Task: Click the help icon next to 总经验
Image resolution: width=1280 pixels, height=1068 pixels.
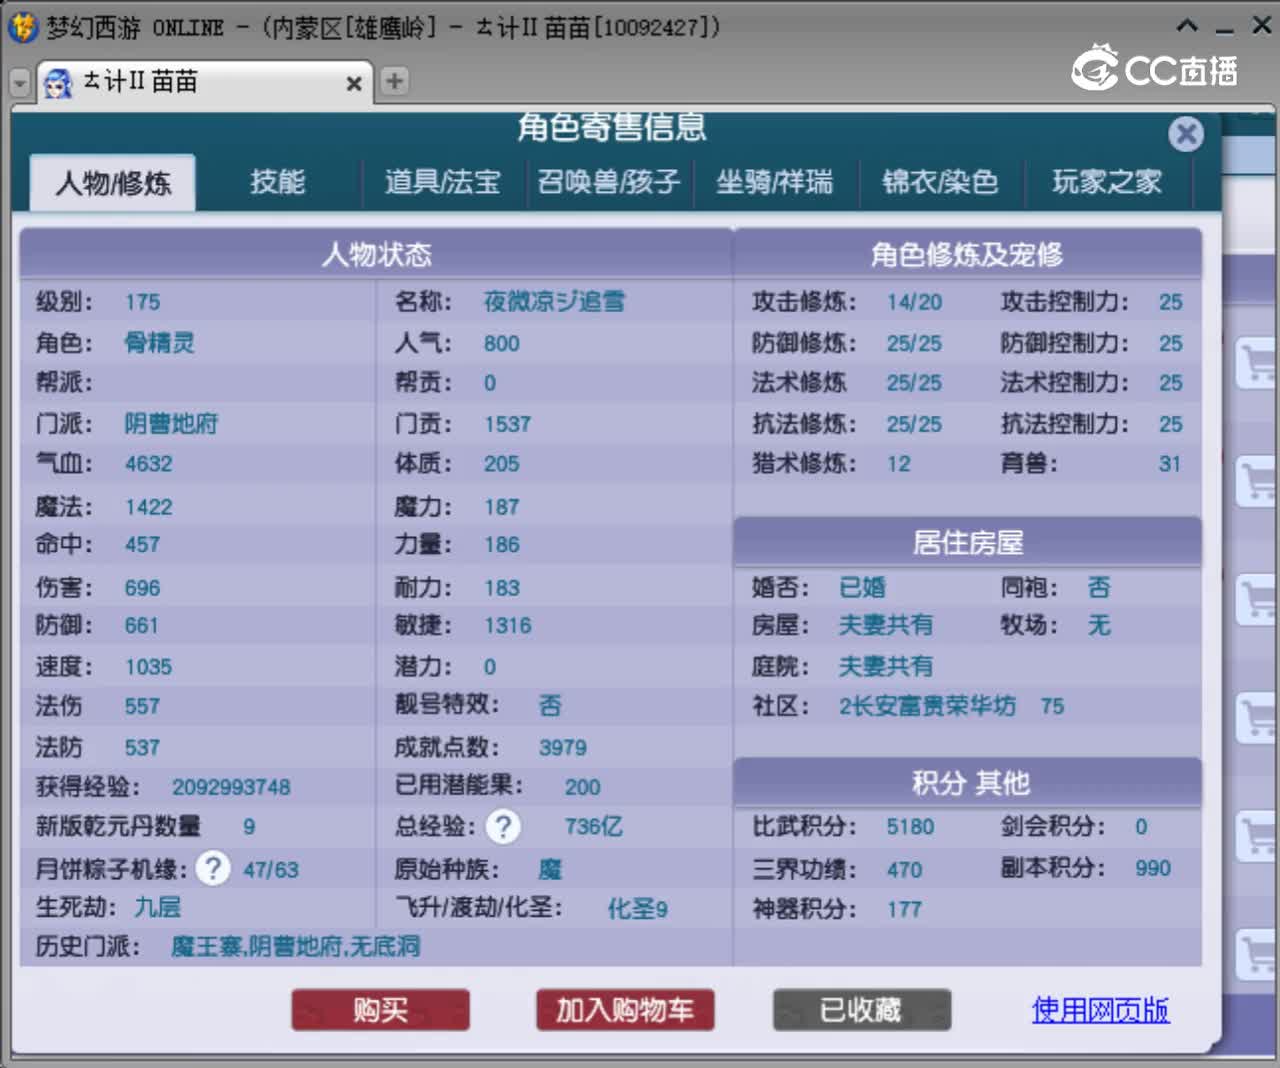Action: tap(503, 826)
